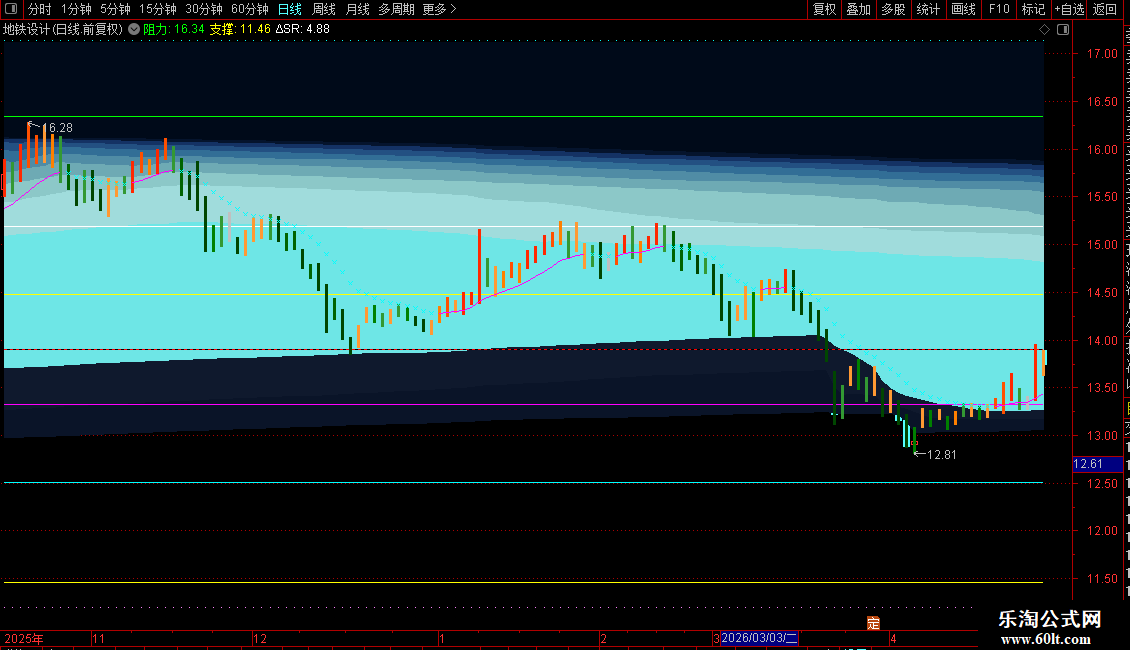Switch to 分时 chart tab
1130x650 pixels.
(40, 9)
